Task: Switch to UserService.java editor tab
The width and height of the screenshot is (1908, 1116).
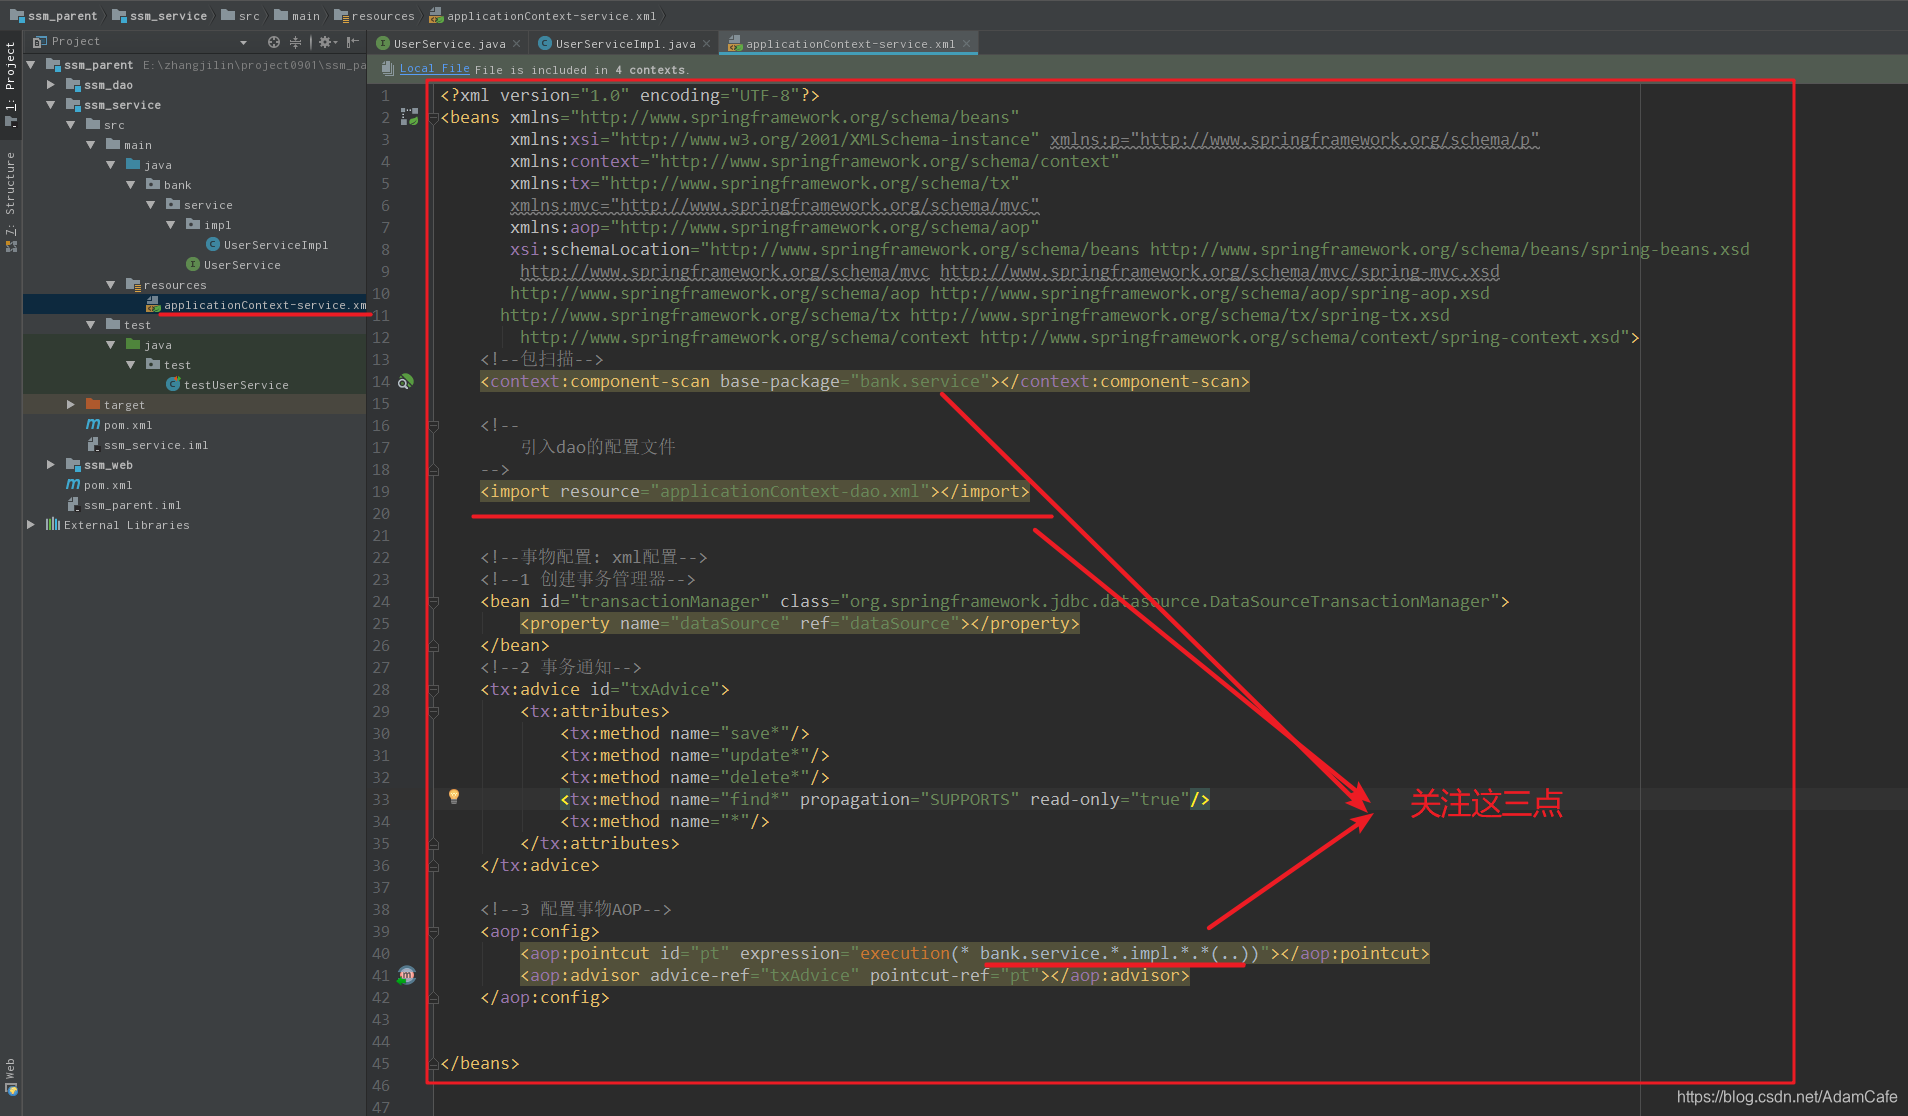Action: point(449,44)
